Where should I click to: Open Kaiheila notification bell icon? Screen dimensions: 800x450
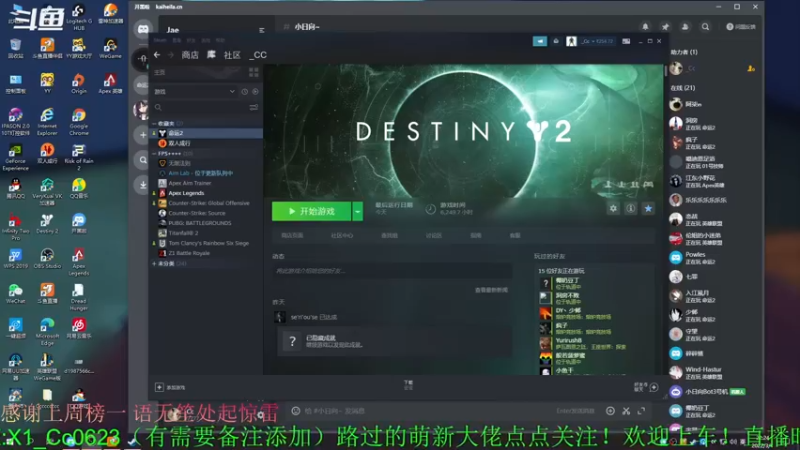645,27
